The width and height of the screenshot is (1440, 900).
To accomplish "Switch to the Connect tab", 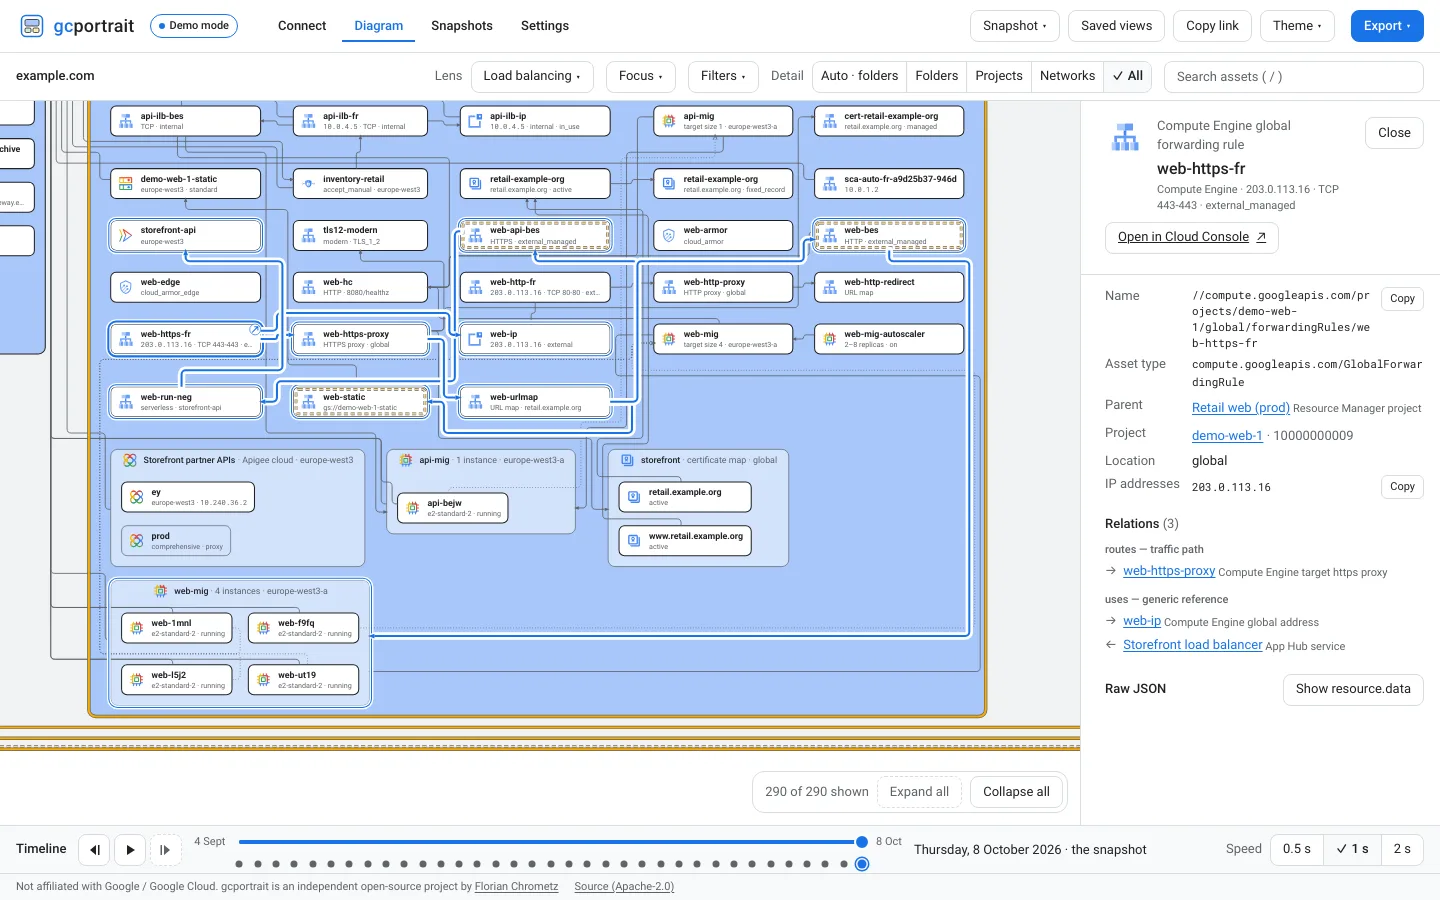I will (x=302, y=26).
